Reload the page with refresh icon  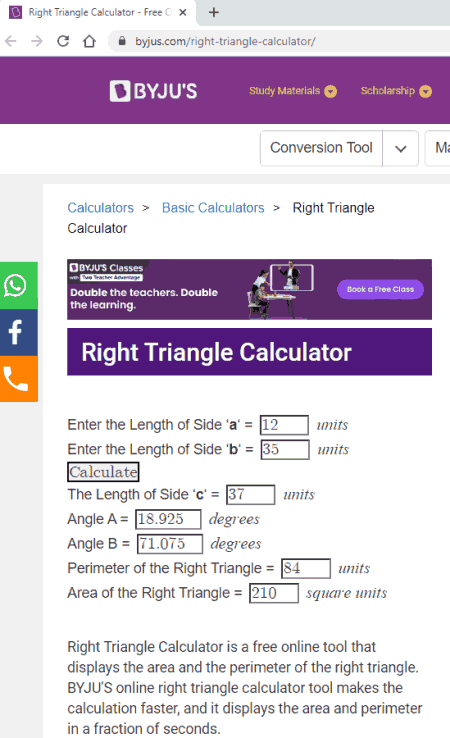63,41
